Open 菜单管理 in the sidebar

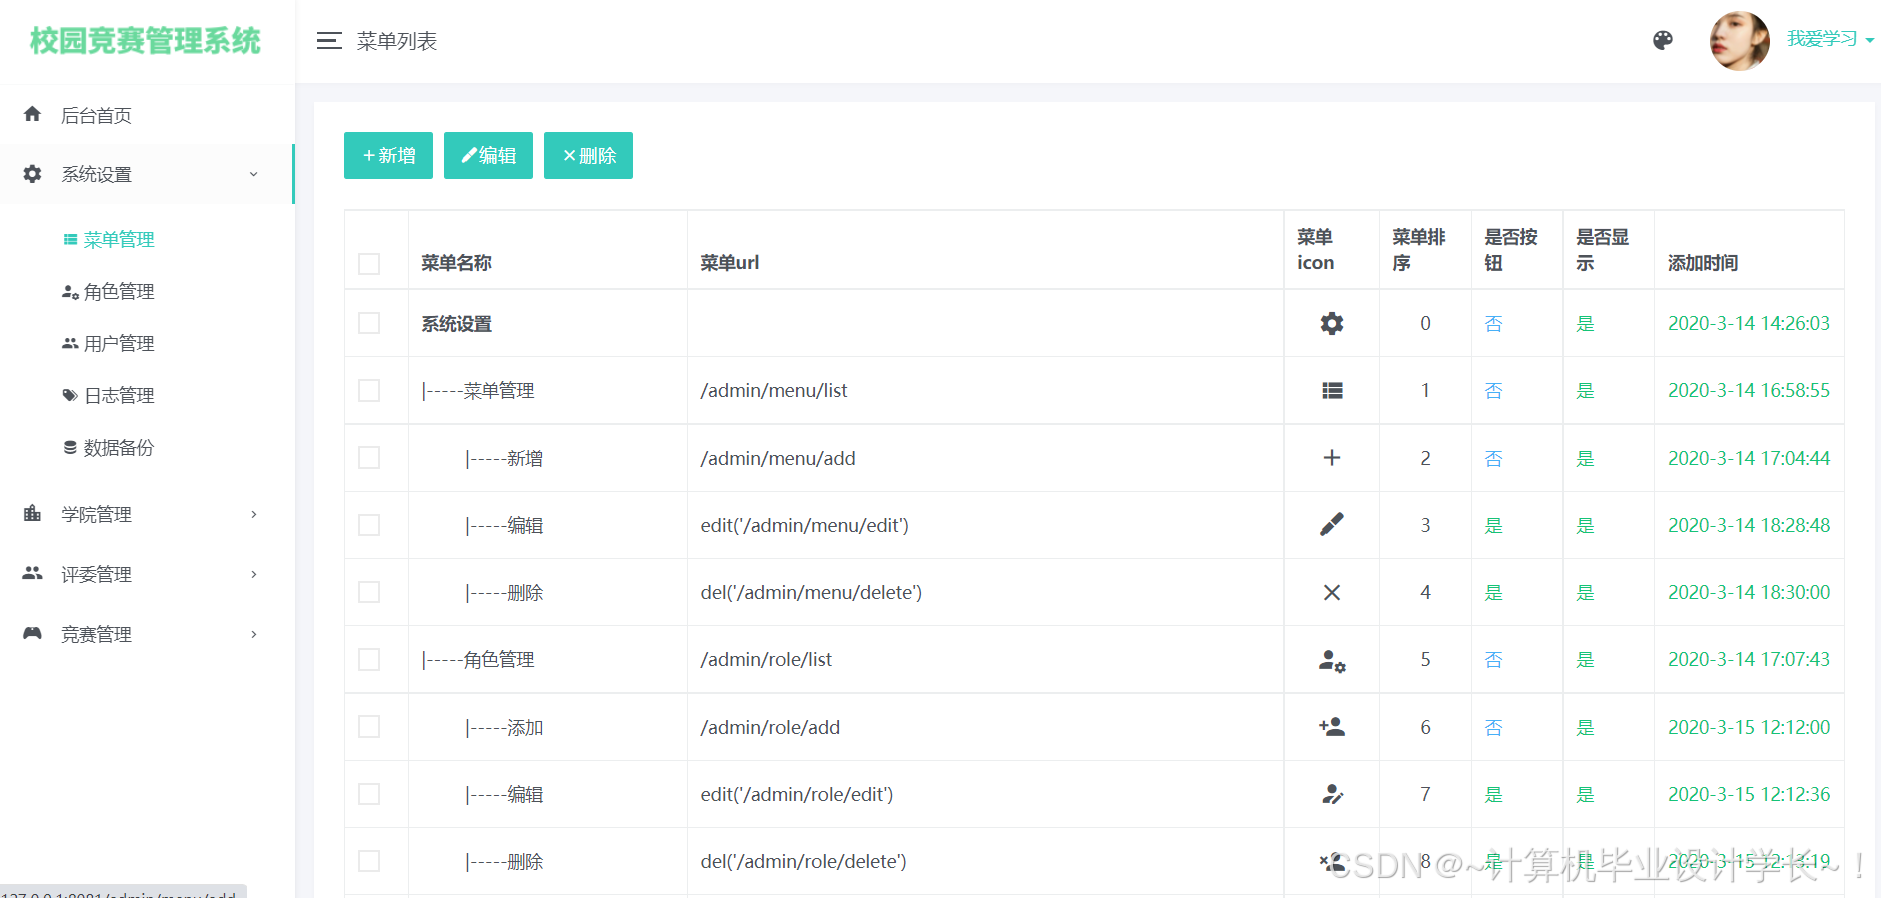[x=109, y=239]
